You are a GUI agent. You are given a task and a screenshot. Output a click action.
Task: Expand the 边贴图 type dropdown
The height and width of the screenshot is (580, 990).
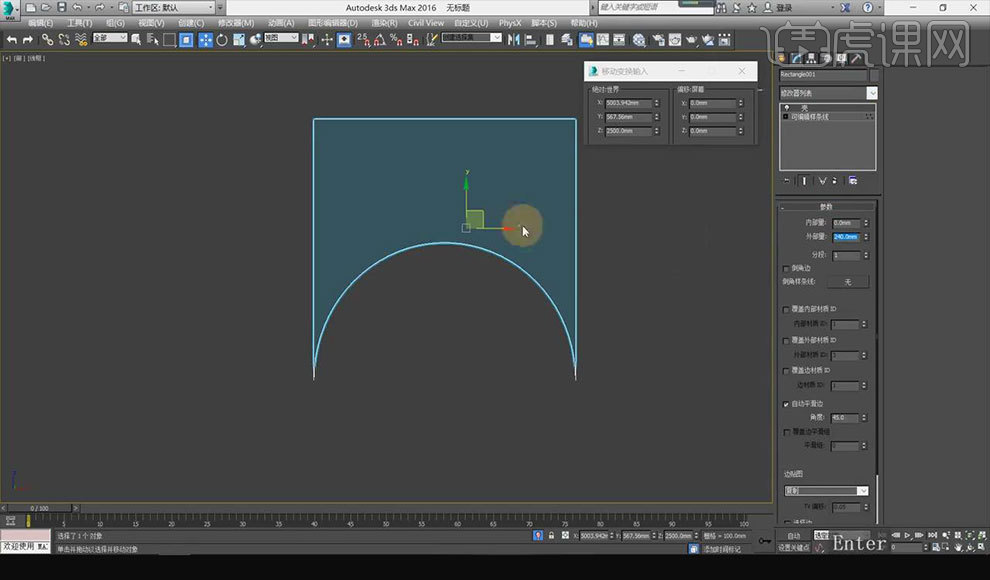[826, 490]
